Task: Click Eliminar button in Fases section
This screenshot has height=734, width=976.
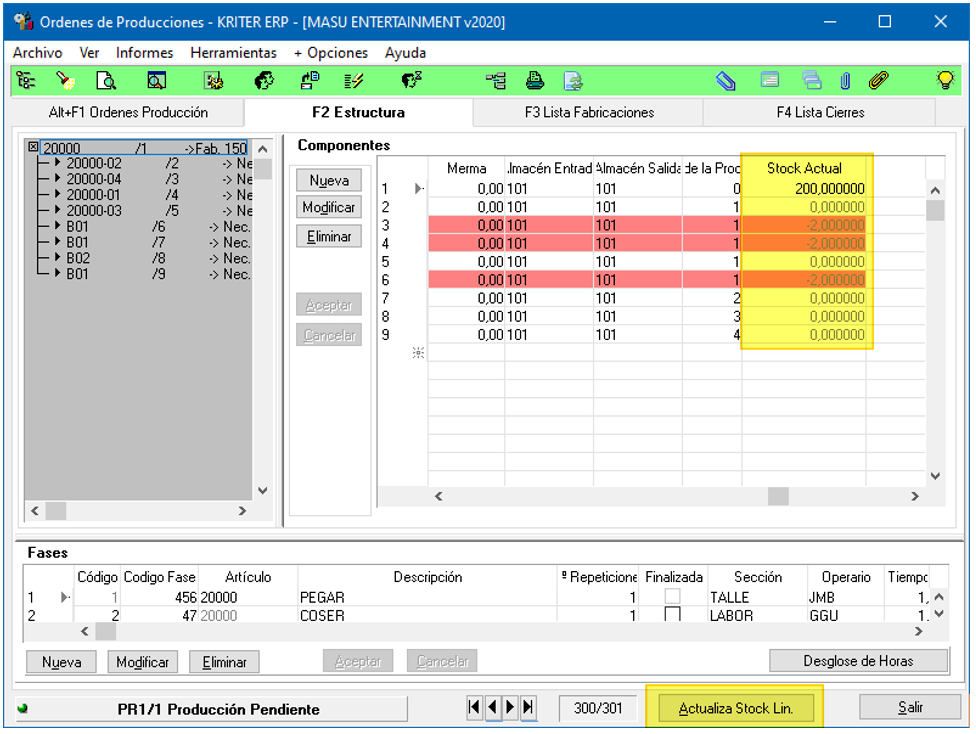Action: 224,662
